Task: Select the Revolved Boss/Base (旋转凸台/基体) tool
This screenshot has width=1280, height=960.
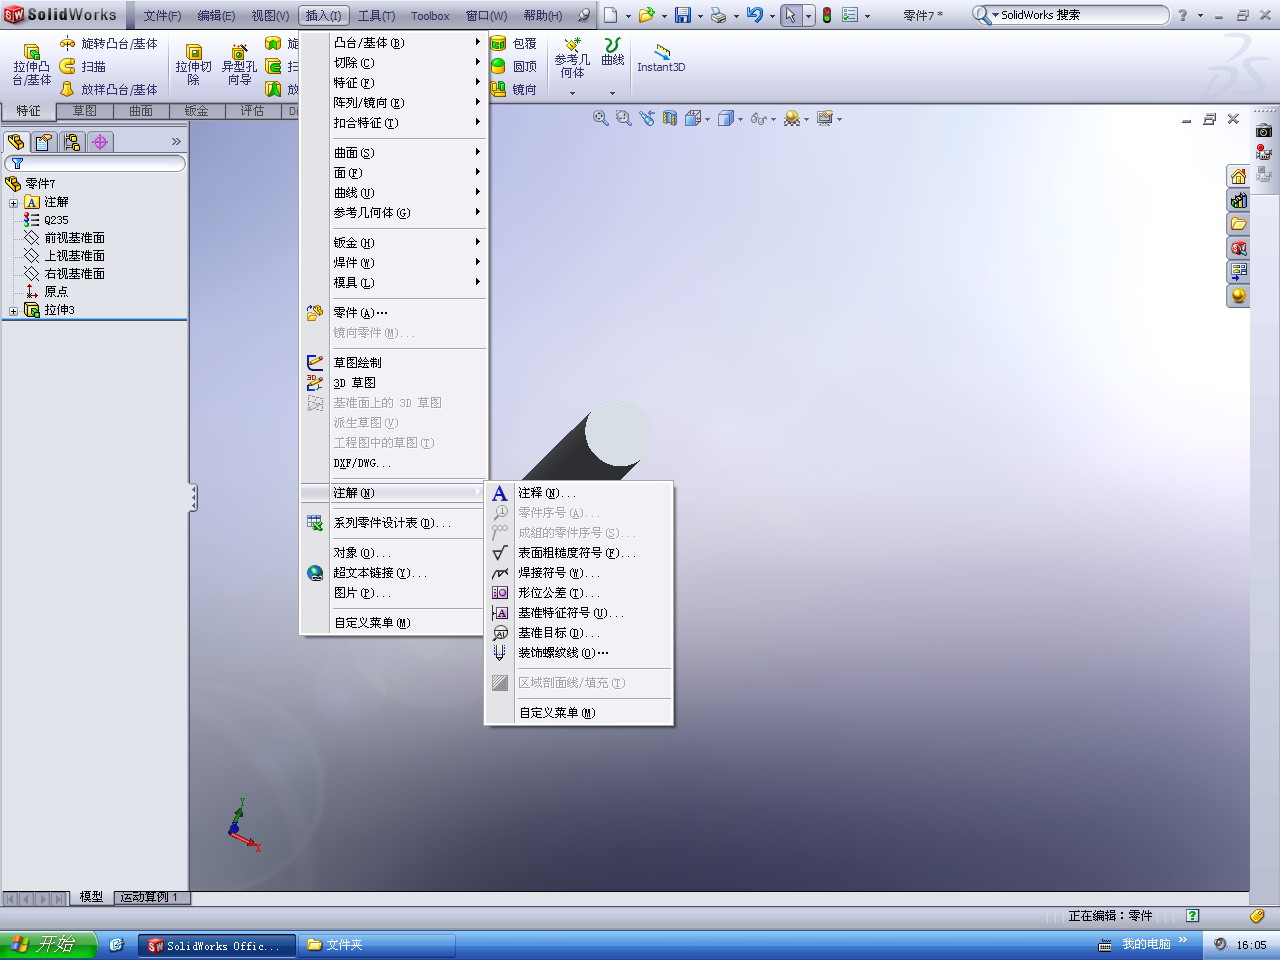Action: (108, 44)
